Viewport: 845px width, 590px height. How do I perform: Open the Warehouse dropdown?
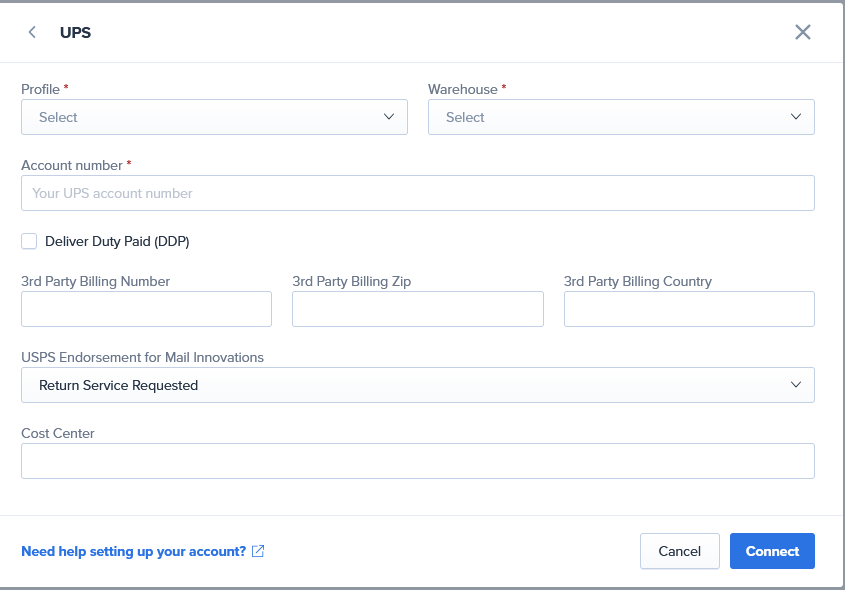click(x=621, y=117)
